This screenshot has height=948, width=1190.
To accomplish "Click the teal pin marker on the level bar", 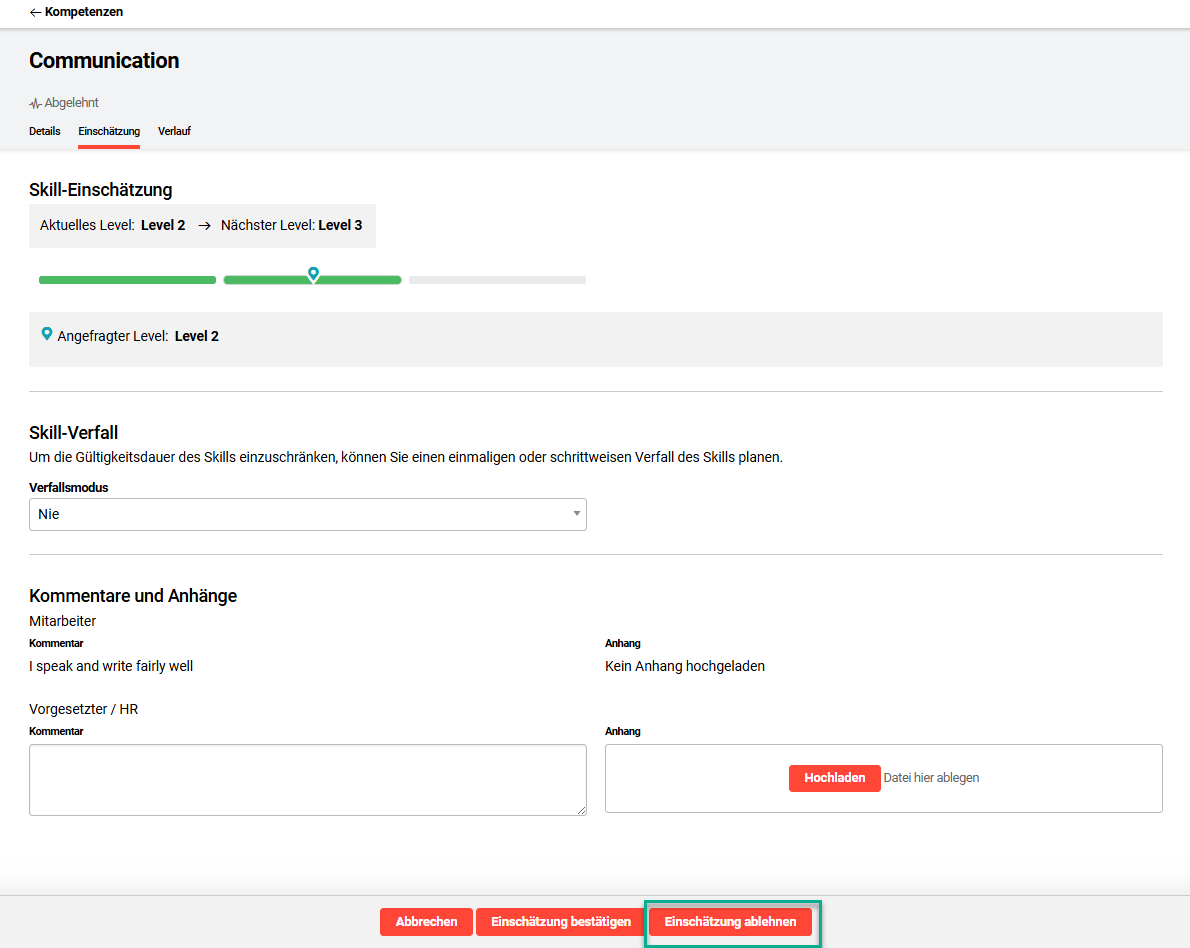I will (x=313, y=273).
